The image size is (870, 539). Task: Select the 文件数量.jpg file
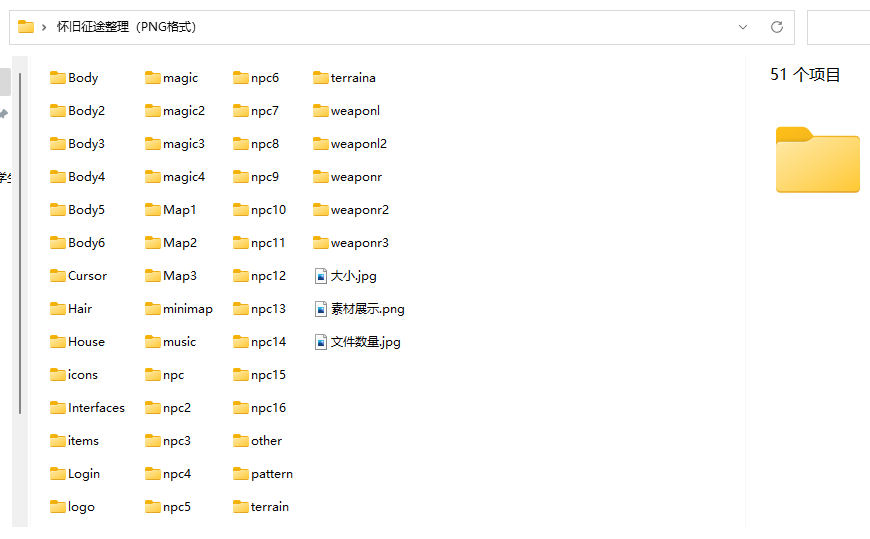coord(365,342)
